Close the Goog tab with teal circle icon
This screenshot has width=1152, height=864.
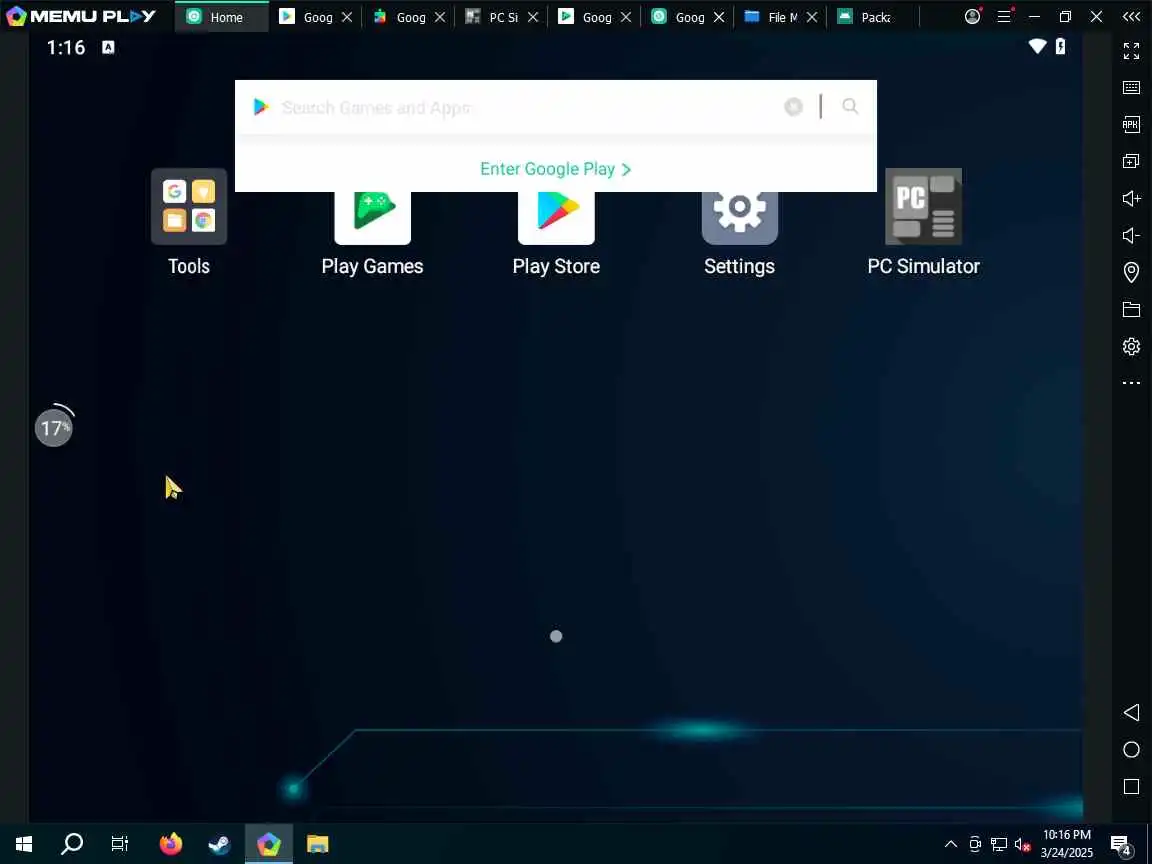coord(719,17)
